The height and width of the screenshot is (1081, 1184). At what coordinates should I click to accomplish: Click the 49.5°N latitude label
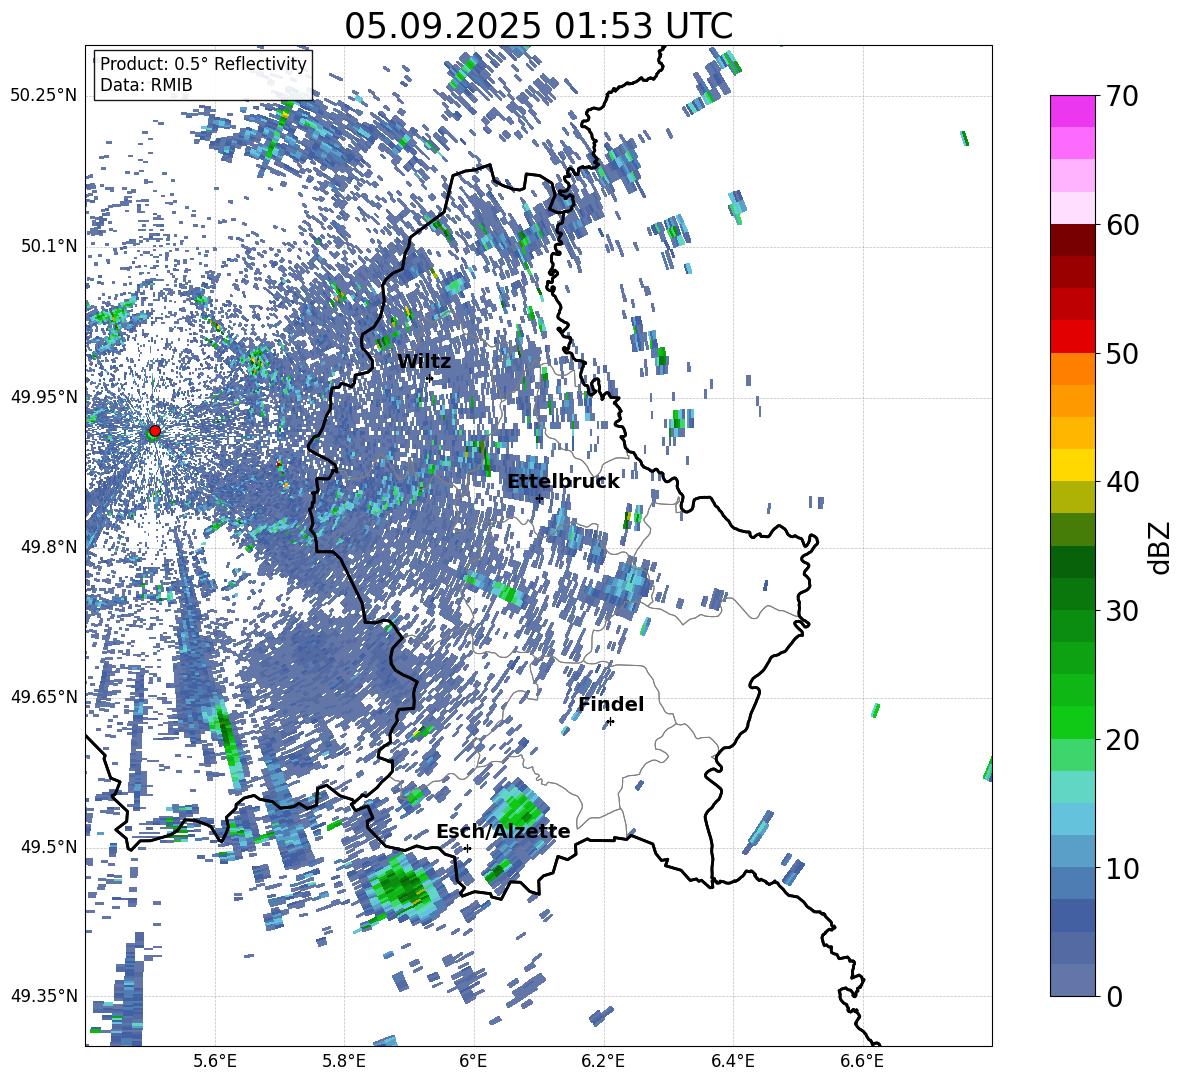[x=49, y=847]
